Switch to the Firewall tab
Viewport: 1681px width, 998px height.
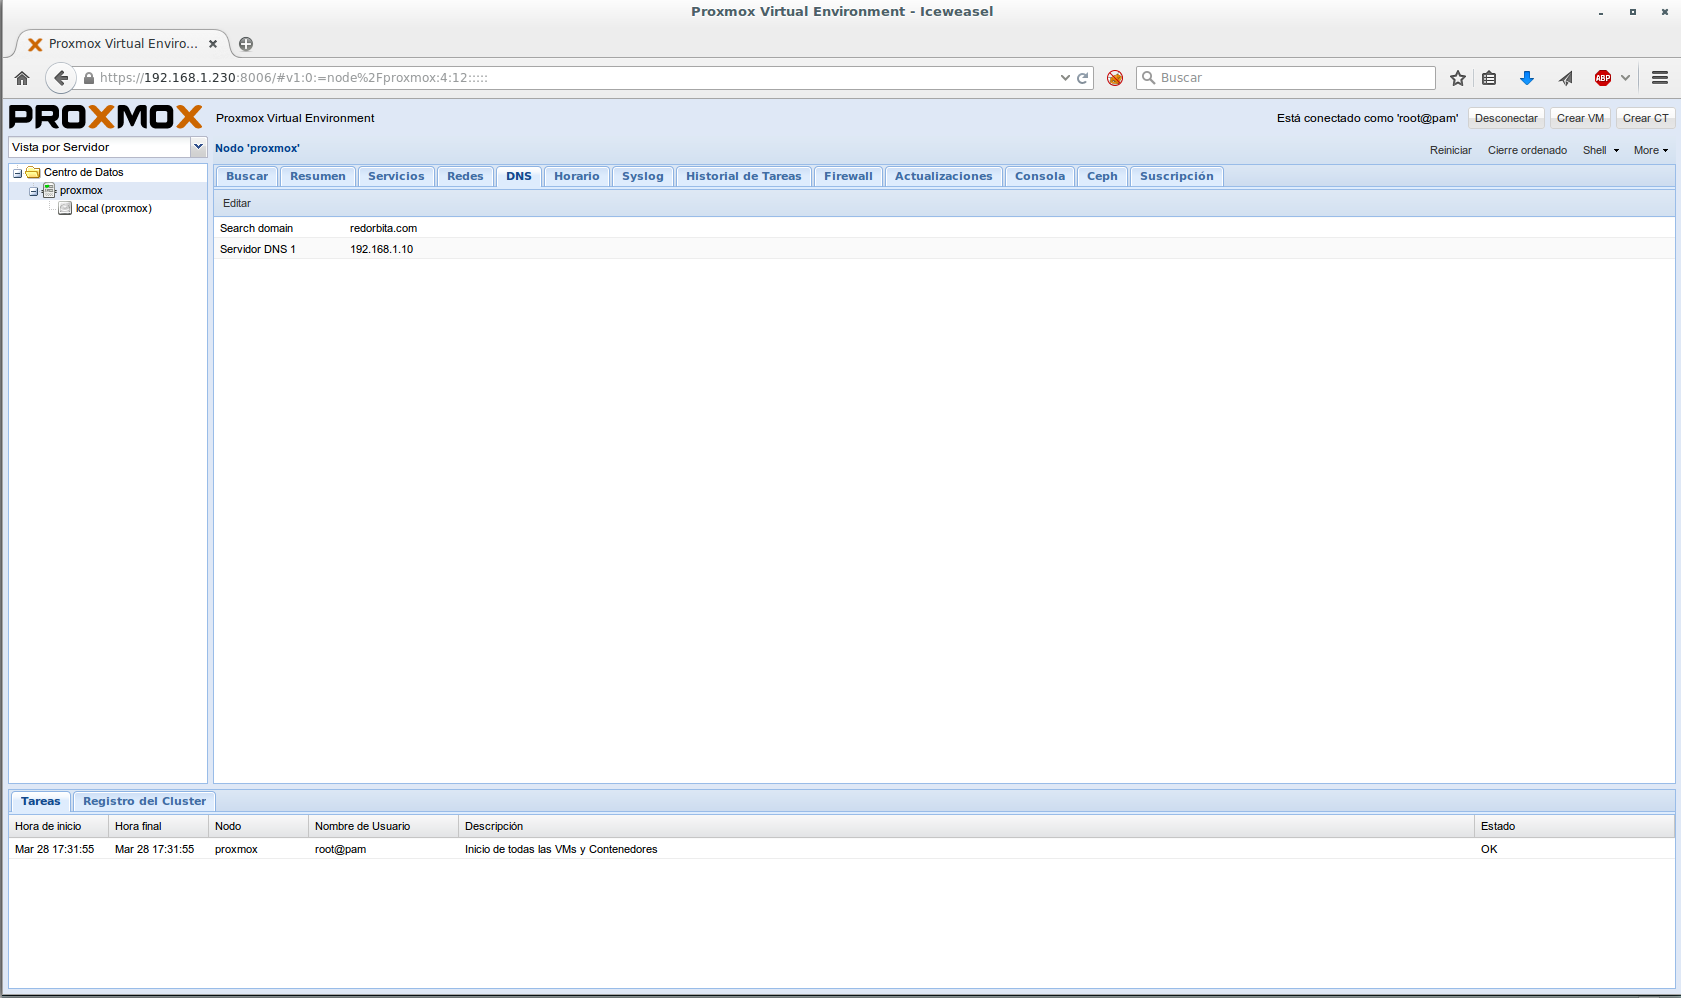(848, 176)
